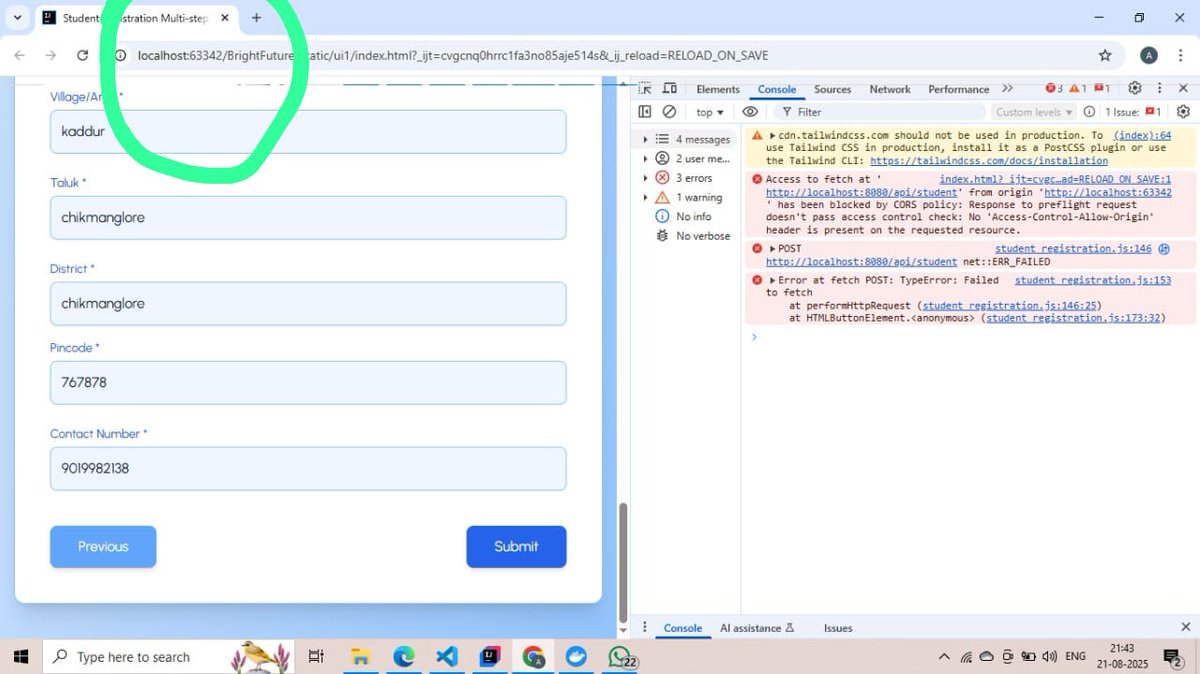This screenshot has width=1200, height=674.
Task: Click the Pincode field with 767878
Action: tap(308, 382)
